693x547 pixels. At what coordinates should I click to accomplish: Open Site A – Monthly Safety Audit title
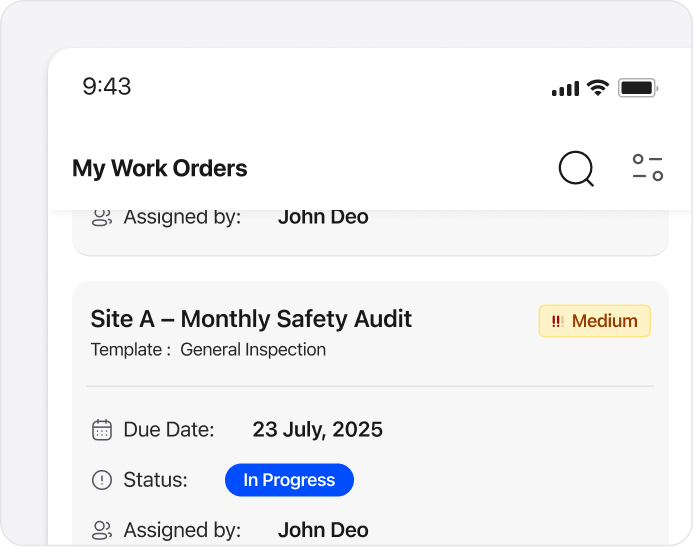coord(251,319)
